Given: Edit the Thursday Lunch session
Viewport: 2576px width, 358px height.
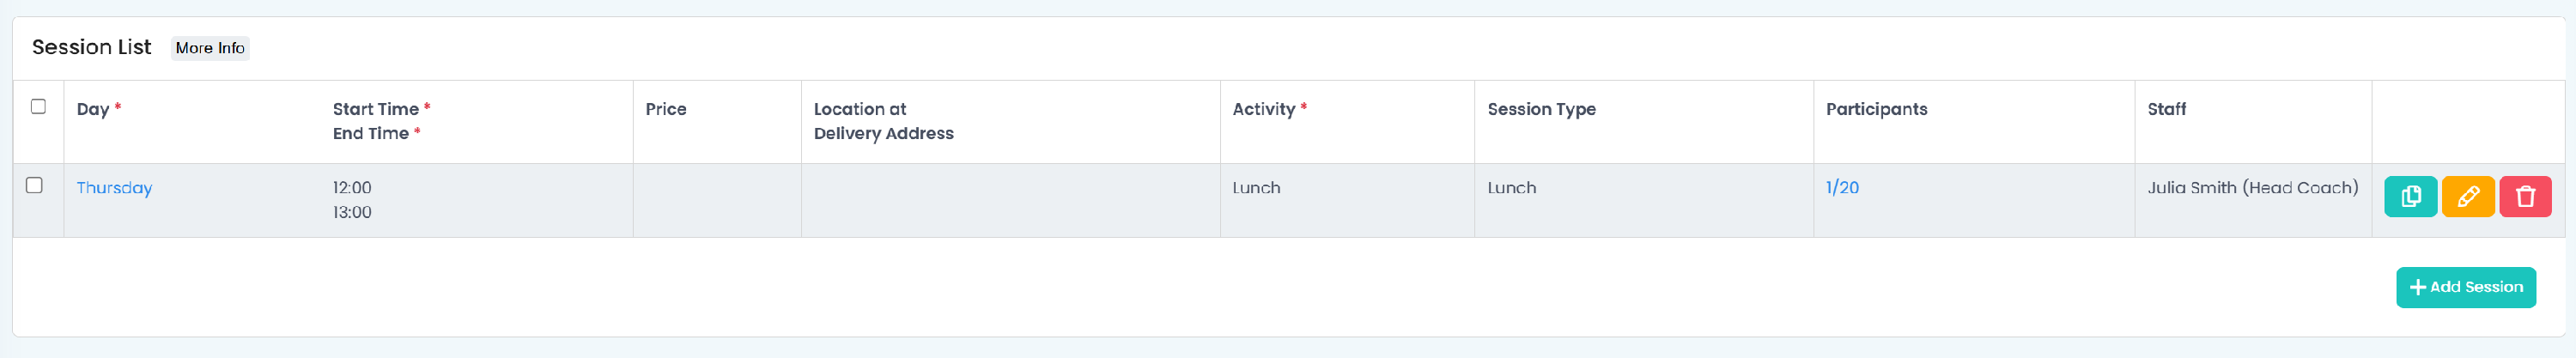Looking at the screenshot, I should [x=2468, y=197].
